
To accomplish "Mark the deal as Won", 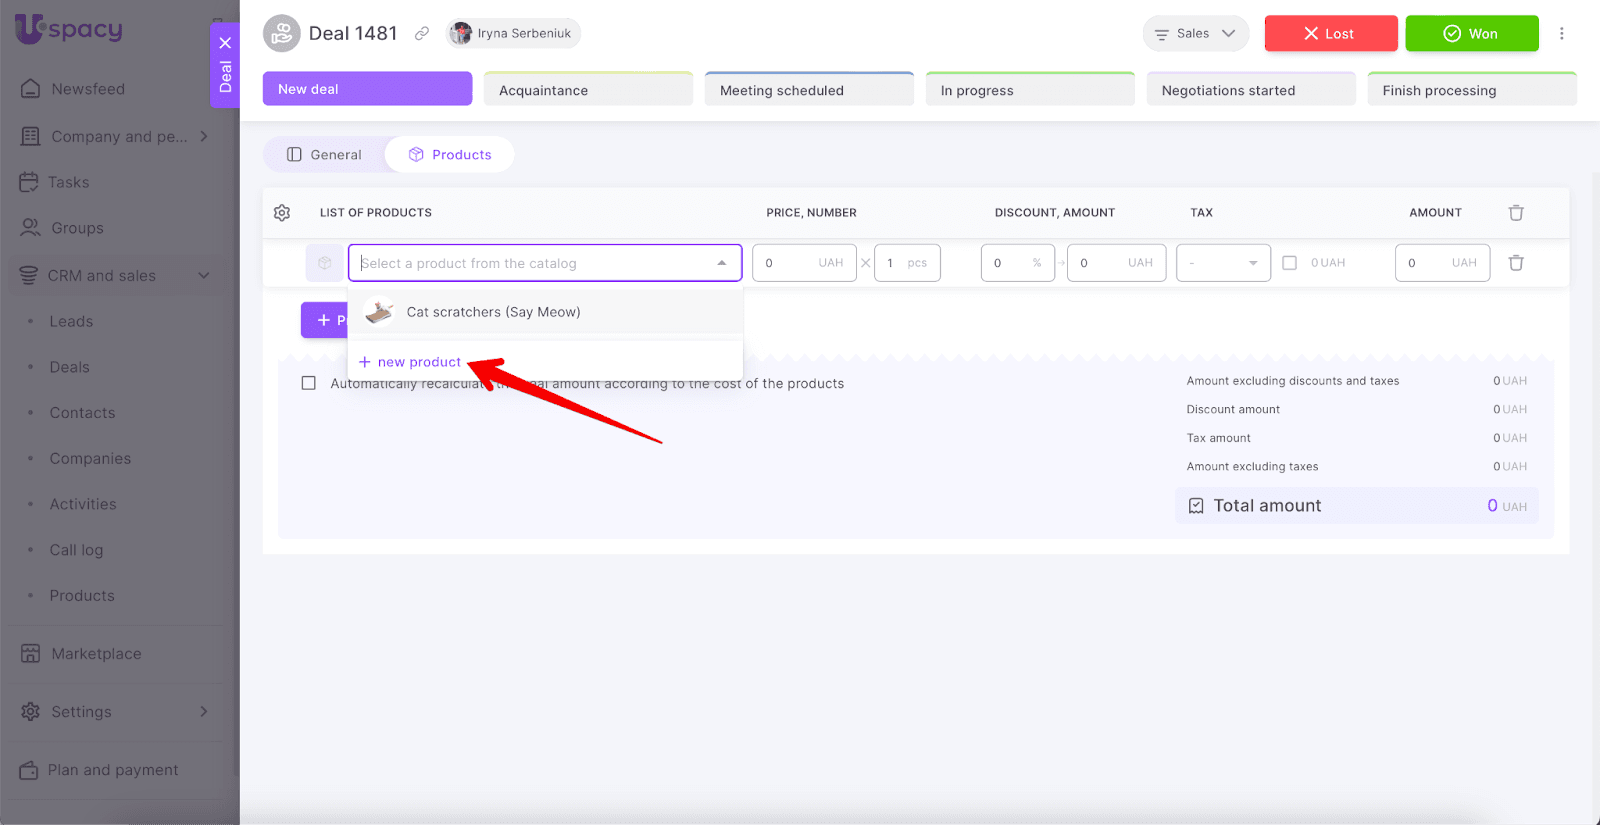I will click(1471, 34).
